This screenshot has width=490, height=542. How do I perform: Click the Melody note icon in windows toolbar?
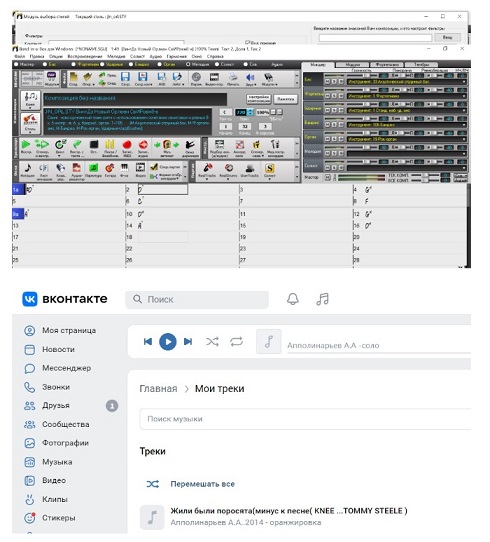28,168
